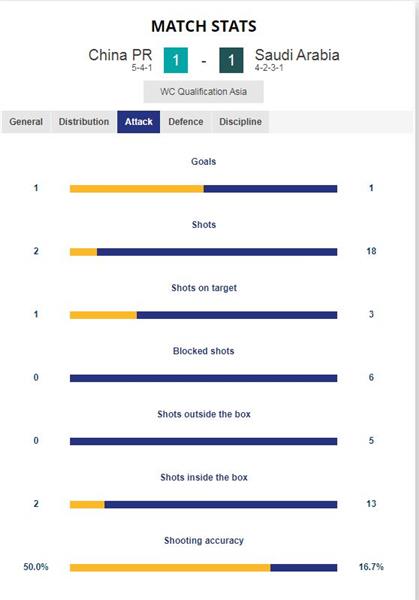Click the Goals comparison bar
Image resolution: width=419 pixels, height=600 pixels.
pos(204,189)
